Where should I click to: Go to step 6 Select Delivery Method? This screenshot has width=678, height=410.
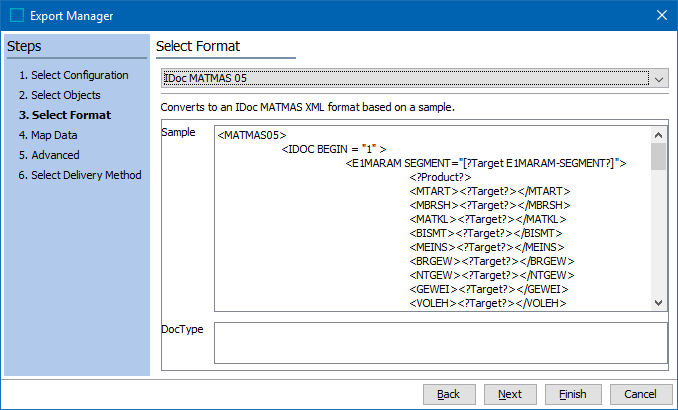[x=79, y=176]
